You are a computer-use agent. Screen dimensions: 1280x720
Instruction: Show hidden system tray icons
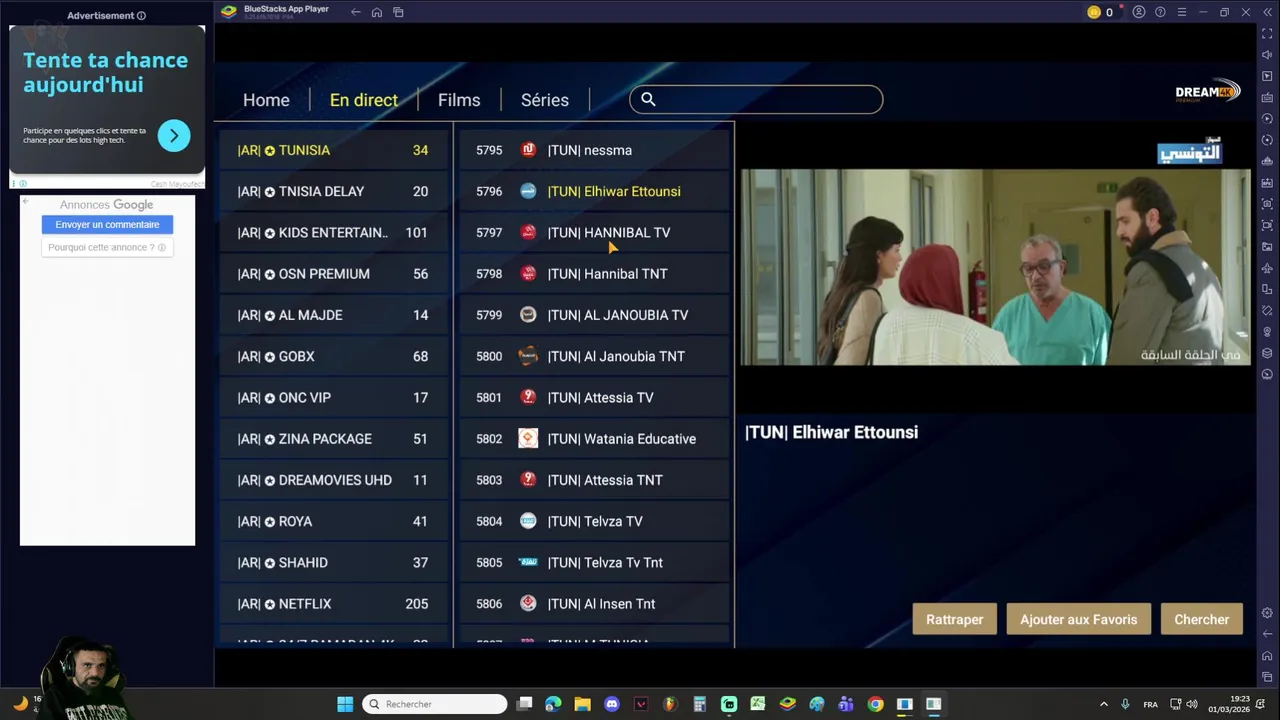point(1103,704)
